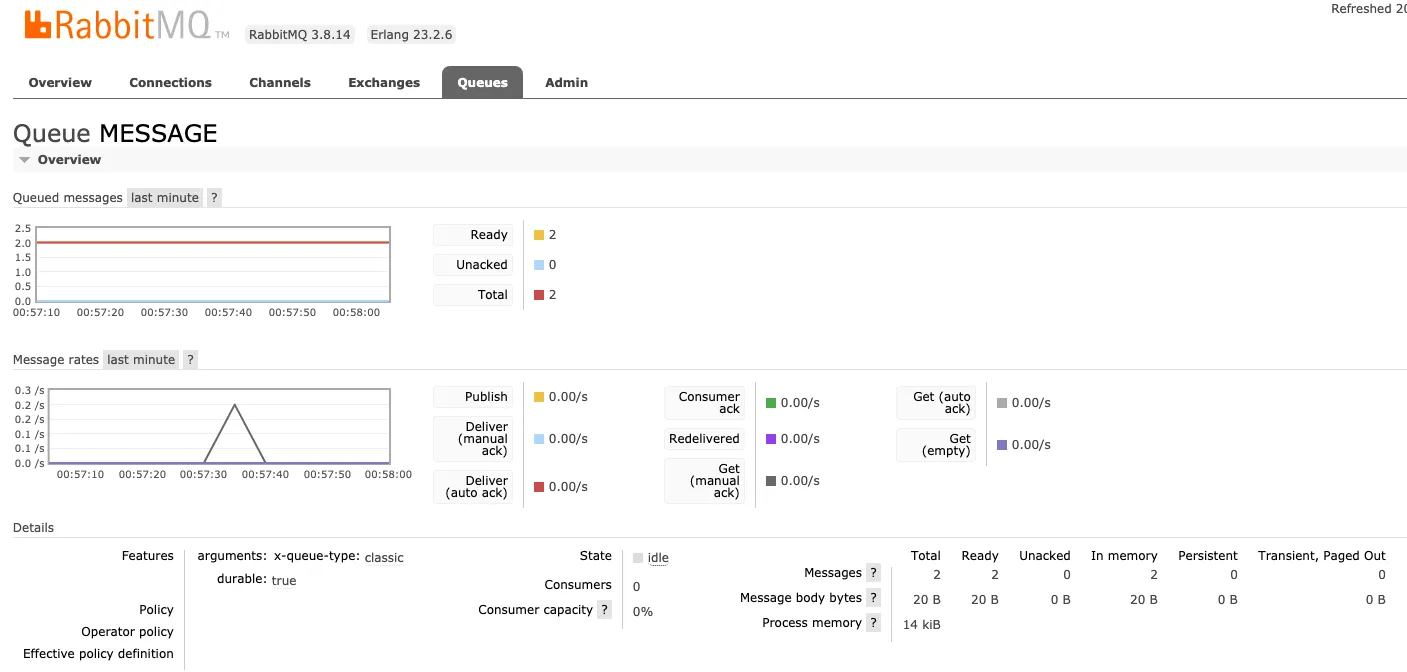Image resolution: width=1407 pixels, height=672 pixels.
Task: Open help for Queued messages
Action: [214, 198]
